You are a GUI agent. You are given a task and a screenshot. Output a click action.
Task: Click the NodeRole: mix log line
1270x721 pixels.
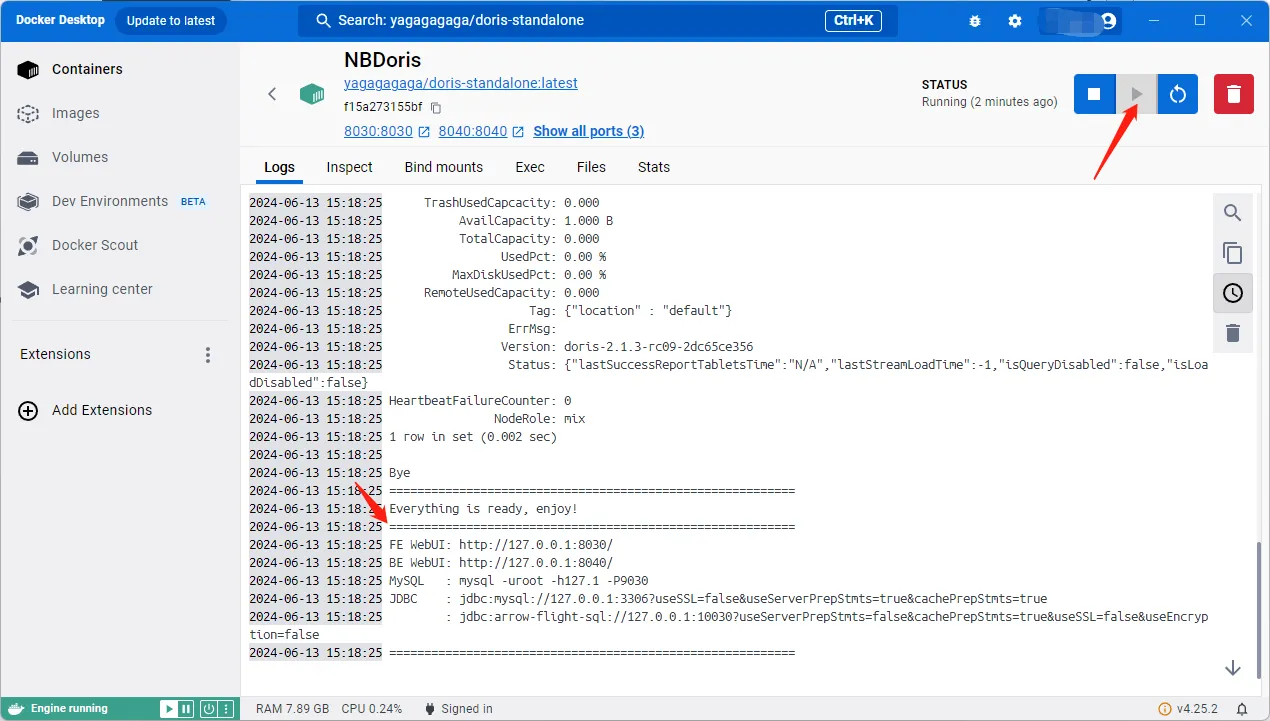(539, 419)
